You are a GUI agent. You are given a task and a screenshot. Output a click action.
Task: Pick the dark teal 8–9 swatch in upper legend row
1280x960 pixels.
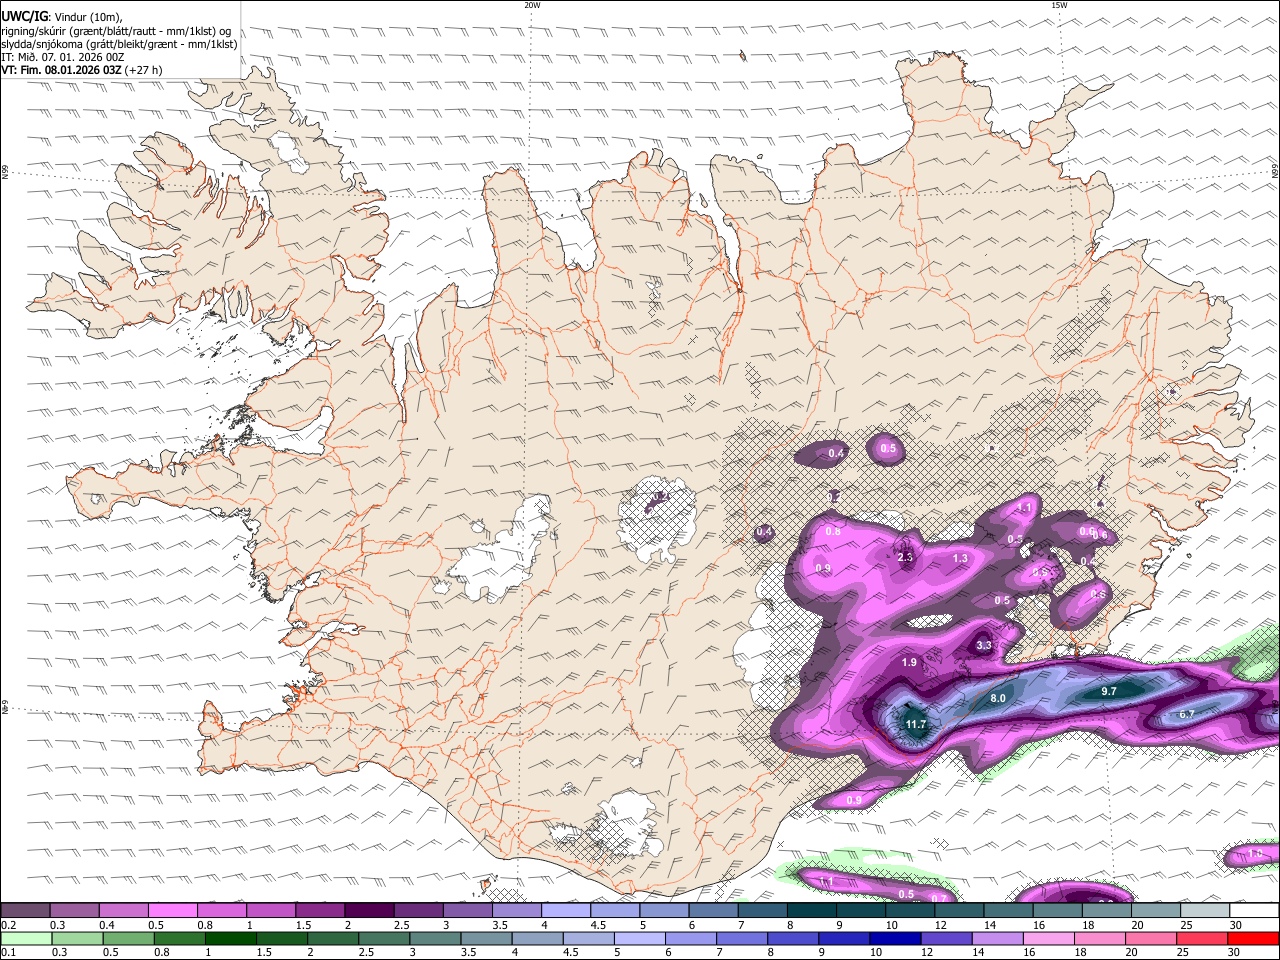coord(811,911)
